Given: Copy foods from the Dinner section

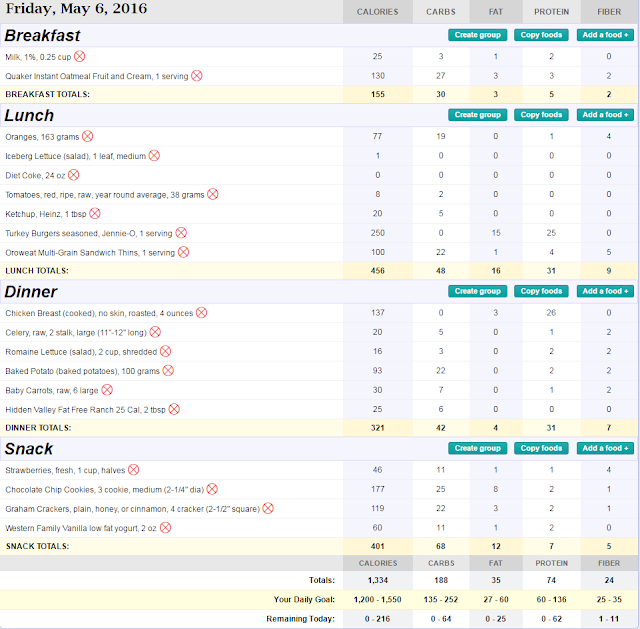Looking at the screenshot, I should click(x=541, y=291).
